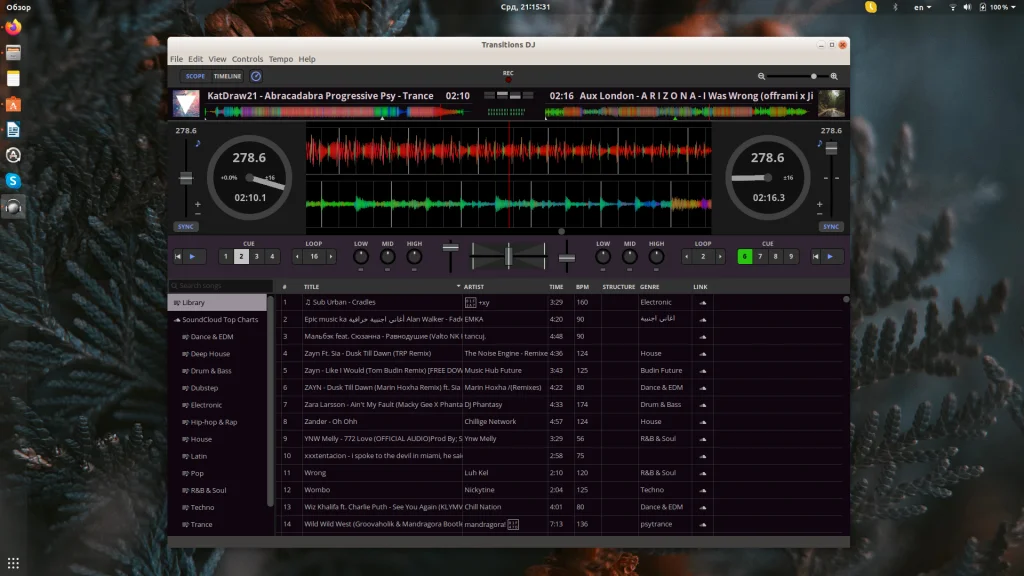Increase left deck loop length arrow
Viewport: 1024px width, 576px height.
point(330,257)
